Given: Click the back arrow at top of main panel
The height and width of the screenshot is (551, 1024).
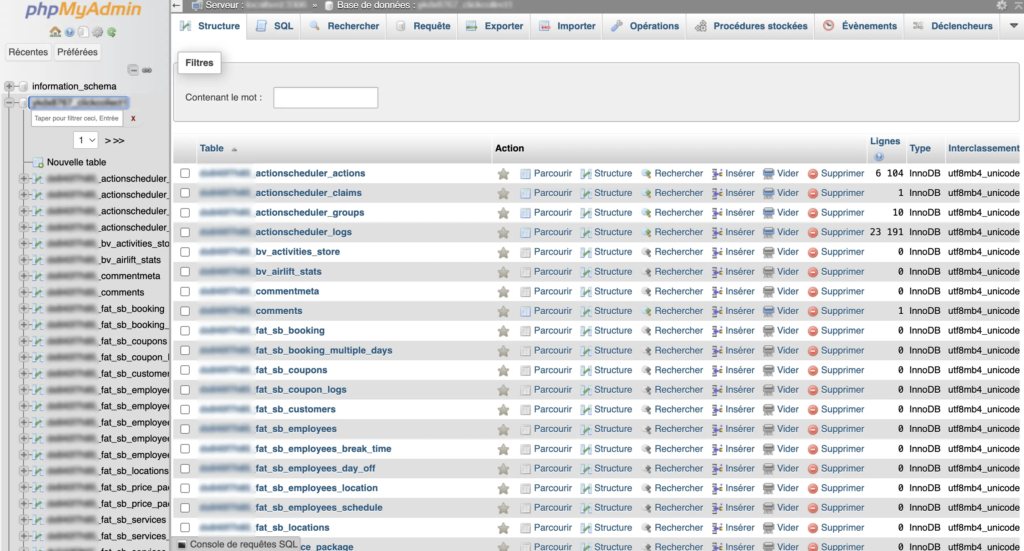Looking at the screenshot, I should (x=176, y=5).
